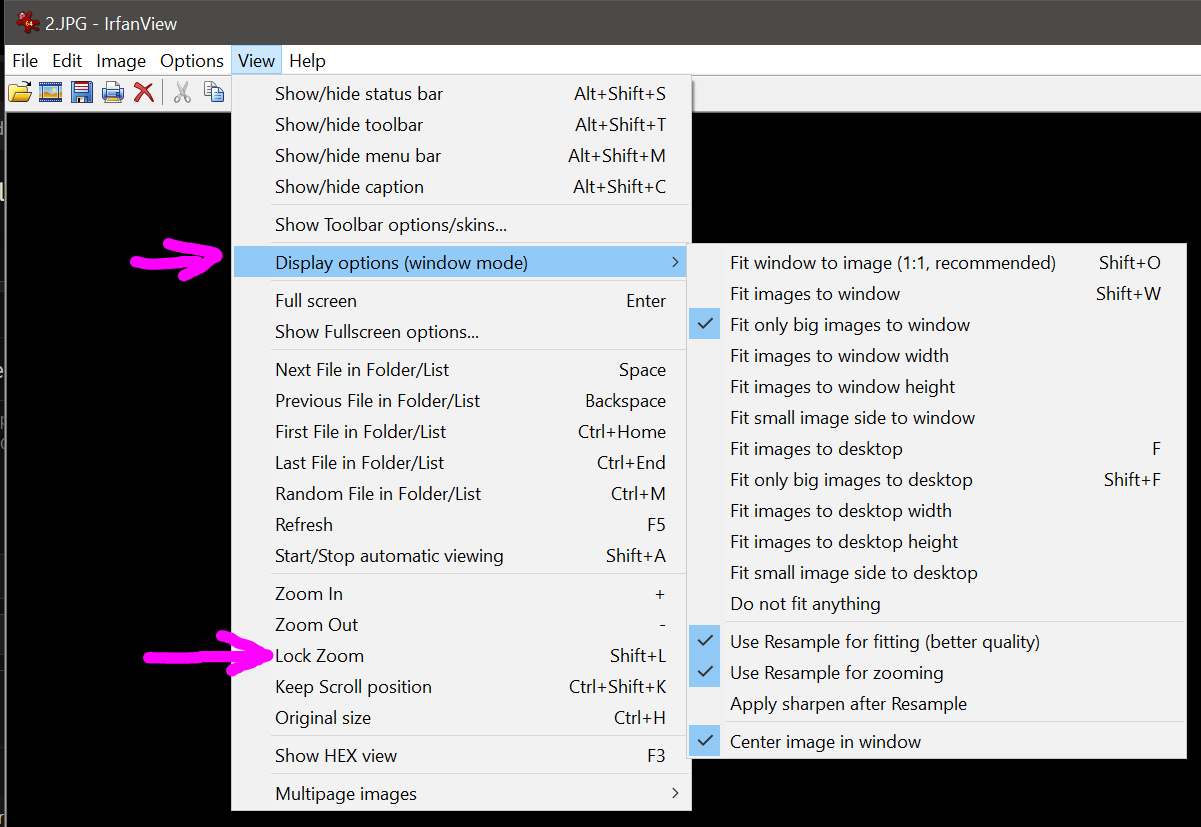Enable Apply sharpen after Resample
Screen dimensions: 1201x827
[937, 704]
